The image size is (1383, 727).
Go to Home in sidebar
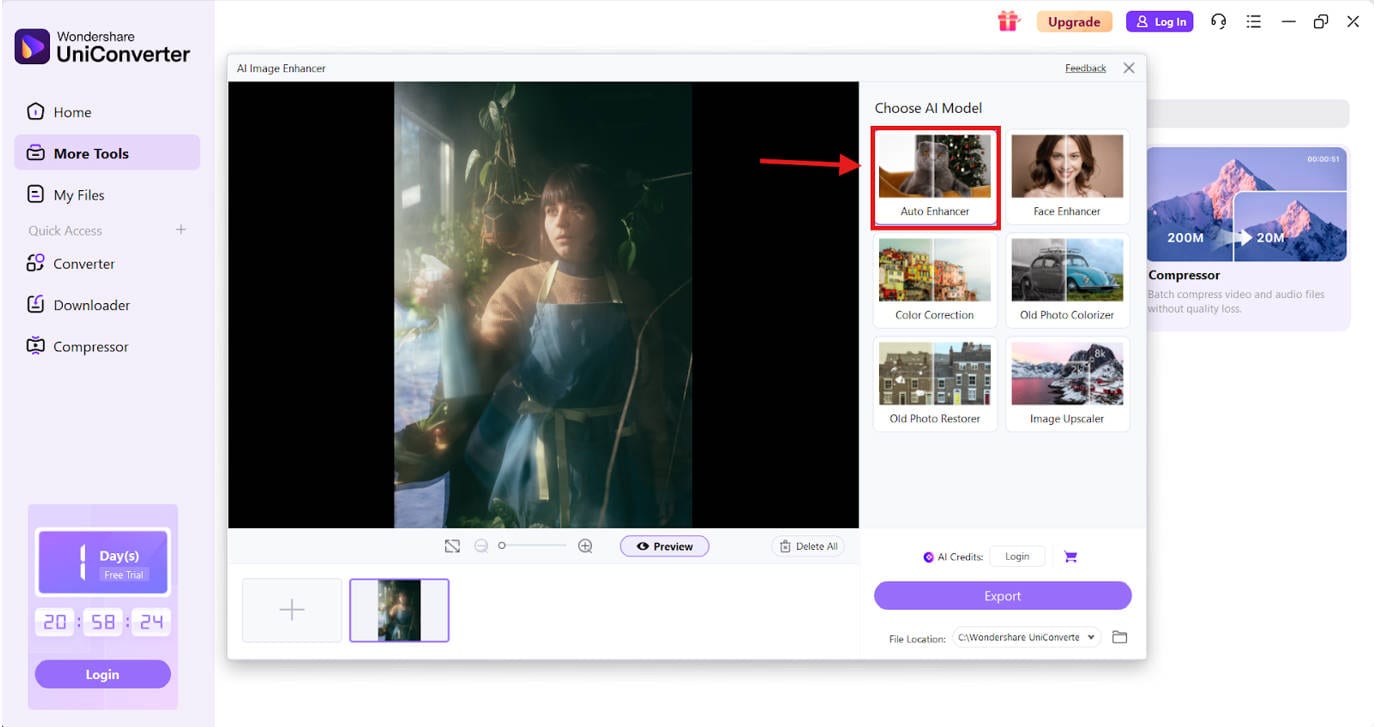(x=107, y=112)
